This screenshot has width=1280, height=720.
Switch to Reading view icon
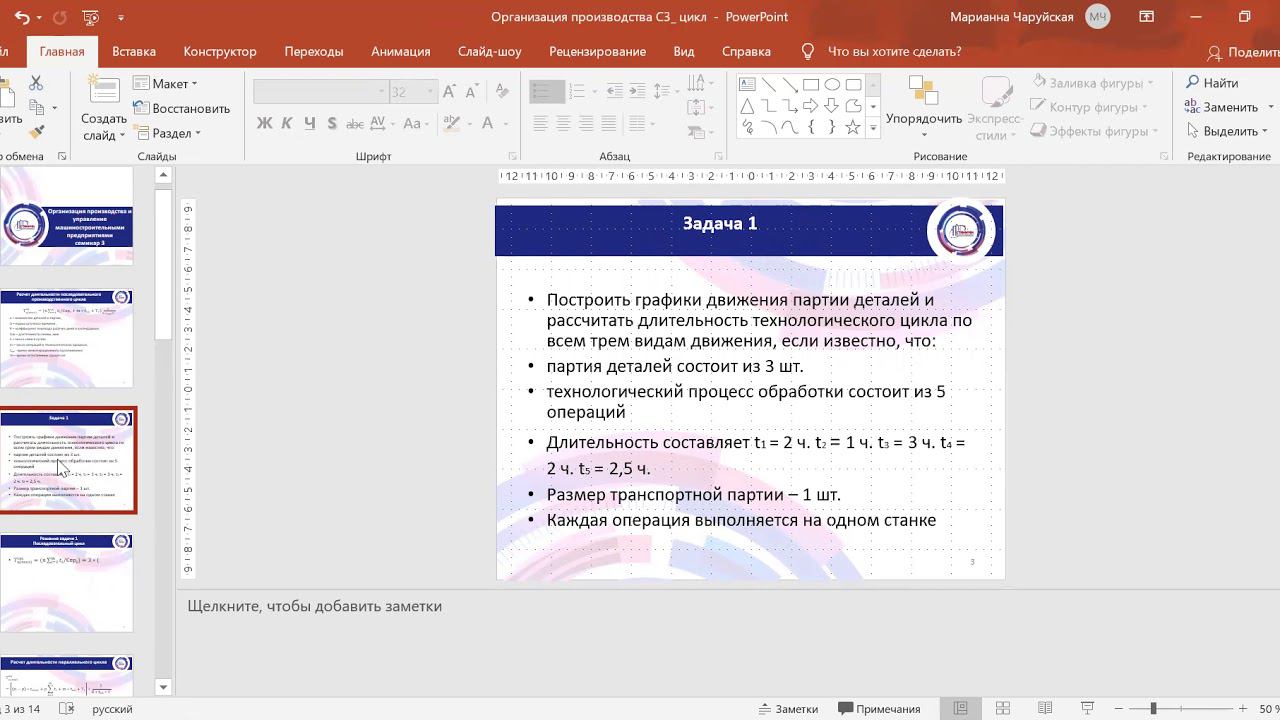click(1045, 709)
